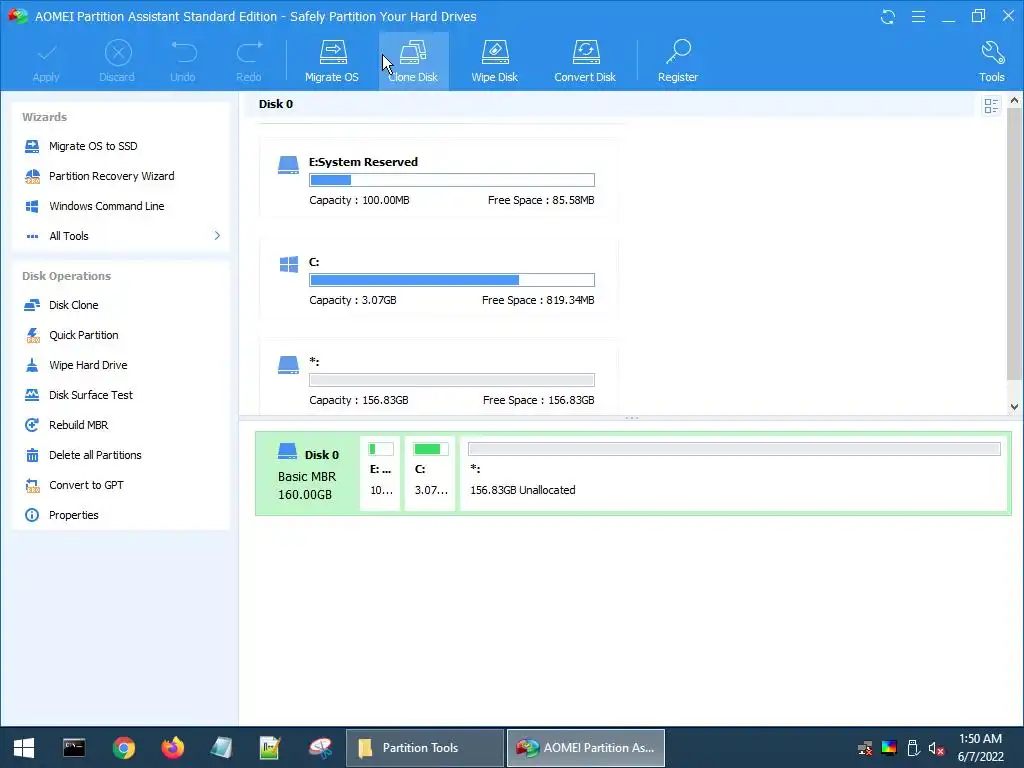The height and width of the screenshot is (768, 1024).
Task: Click the Windows Command Line icon
Action: pyautogui.click(x=32, y=206)
